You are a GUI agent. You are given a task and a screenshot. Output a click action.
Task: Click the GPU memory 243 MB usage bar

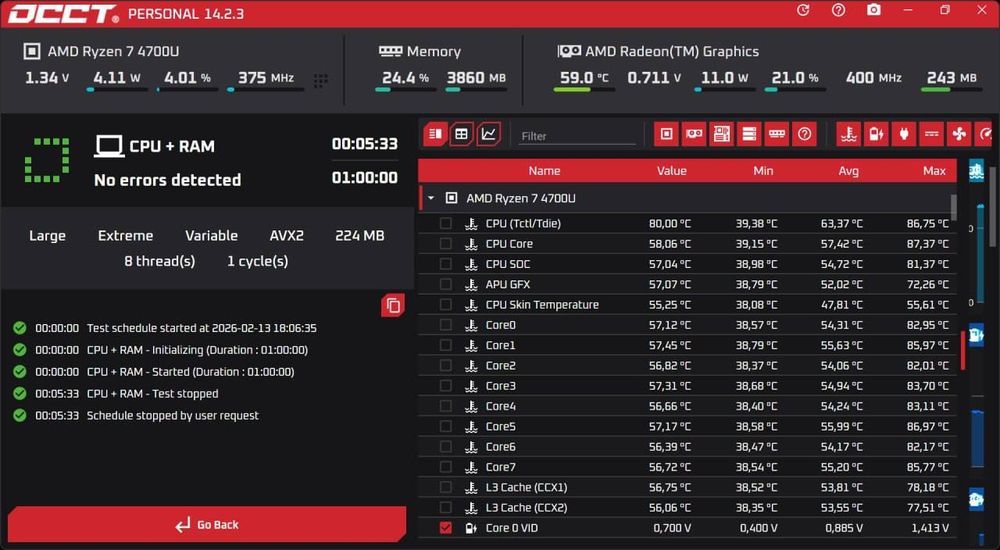click(951, 90)
